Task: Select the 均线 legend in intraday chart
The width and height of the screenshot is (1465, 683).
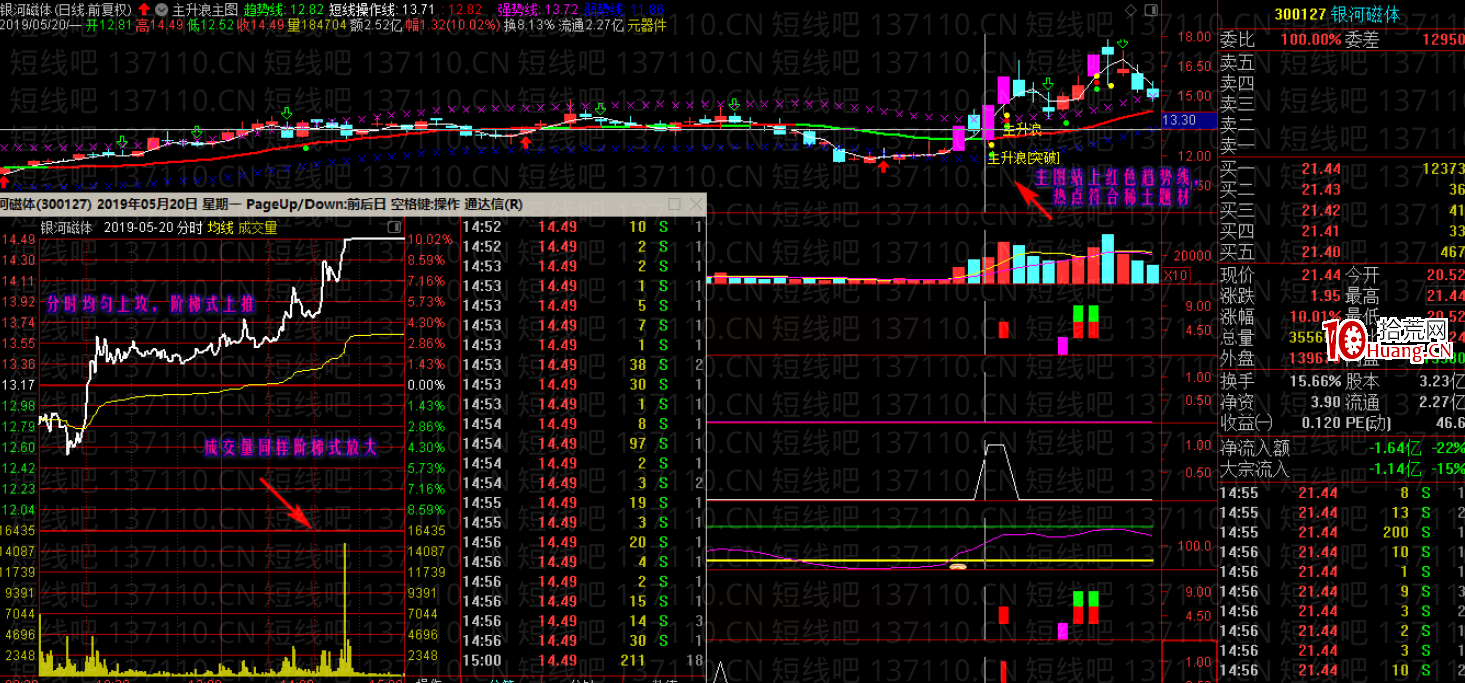Action: [220, 227]
